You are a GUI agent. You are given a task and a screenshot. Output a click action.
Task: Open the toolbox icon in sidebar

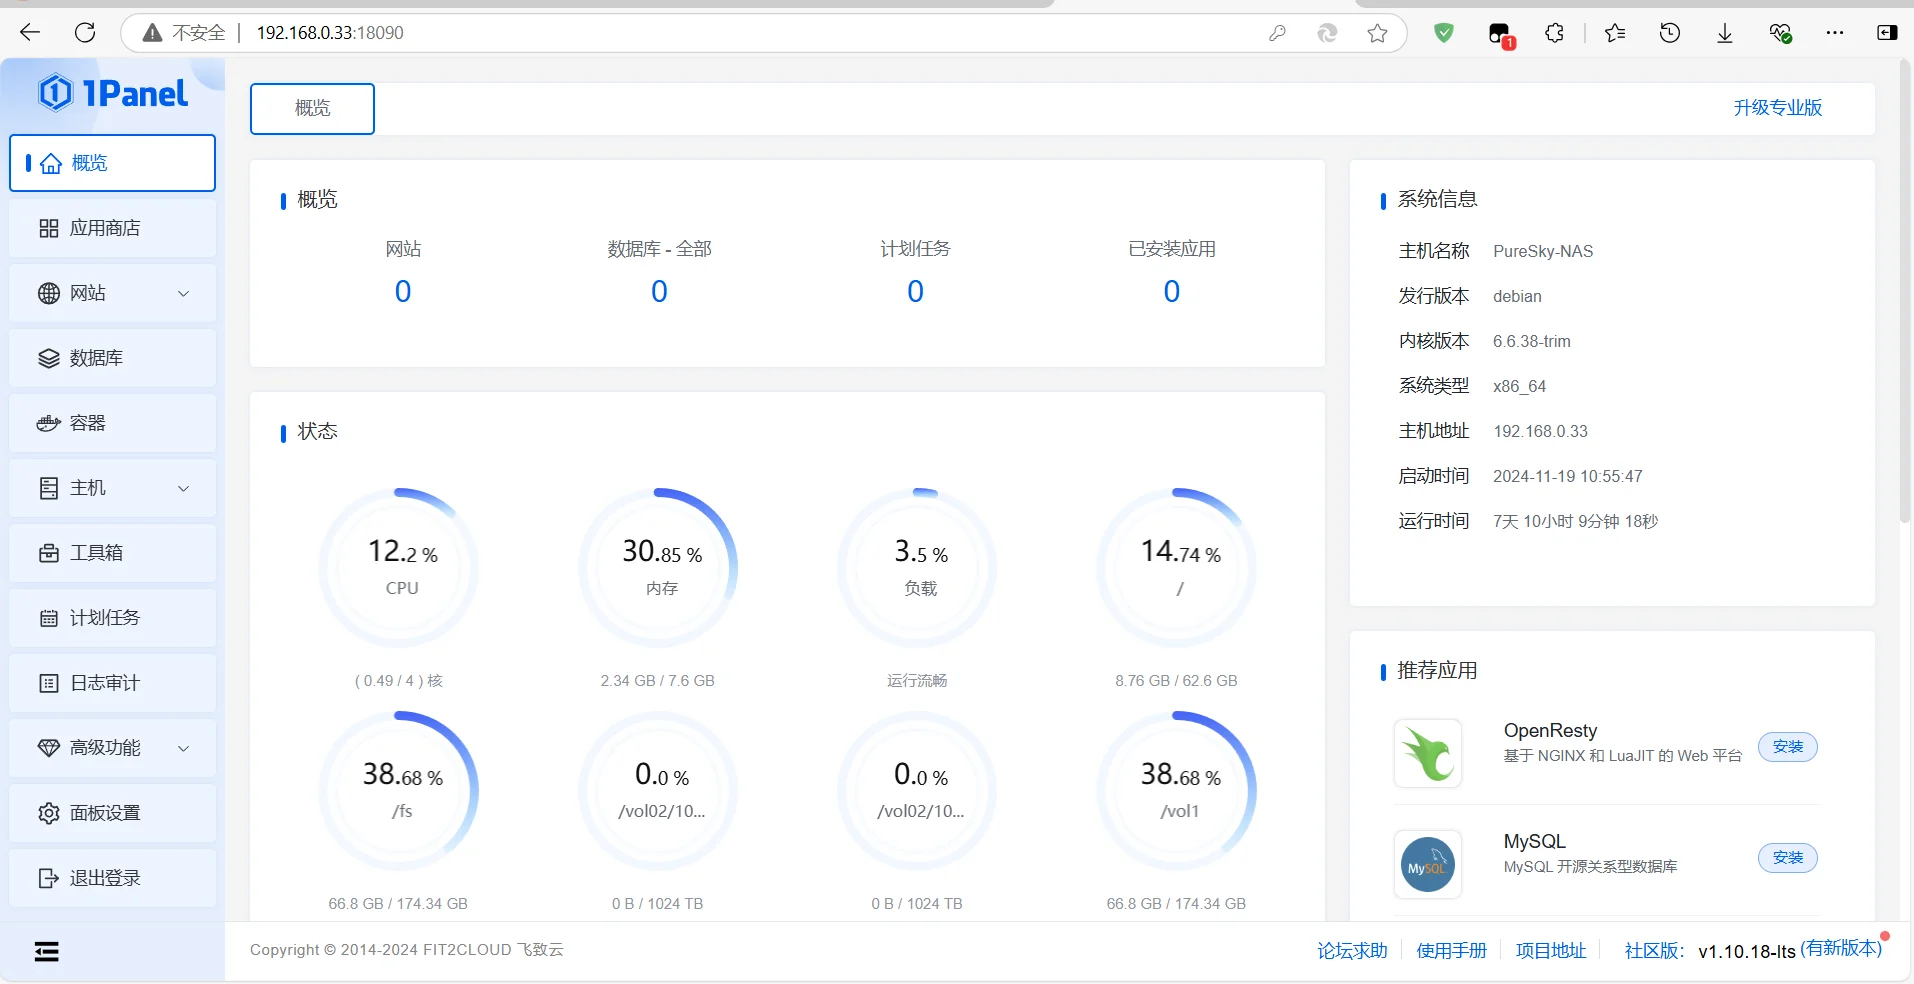[x=48, y=554]
